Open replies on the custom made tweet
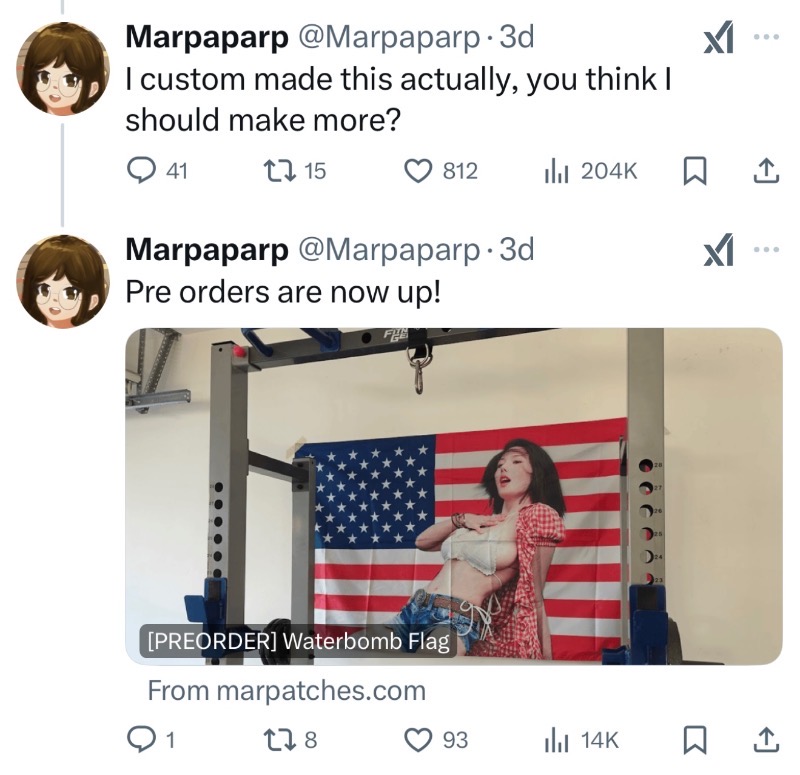The image size is (800, 775). click(x=157, y=171)
